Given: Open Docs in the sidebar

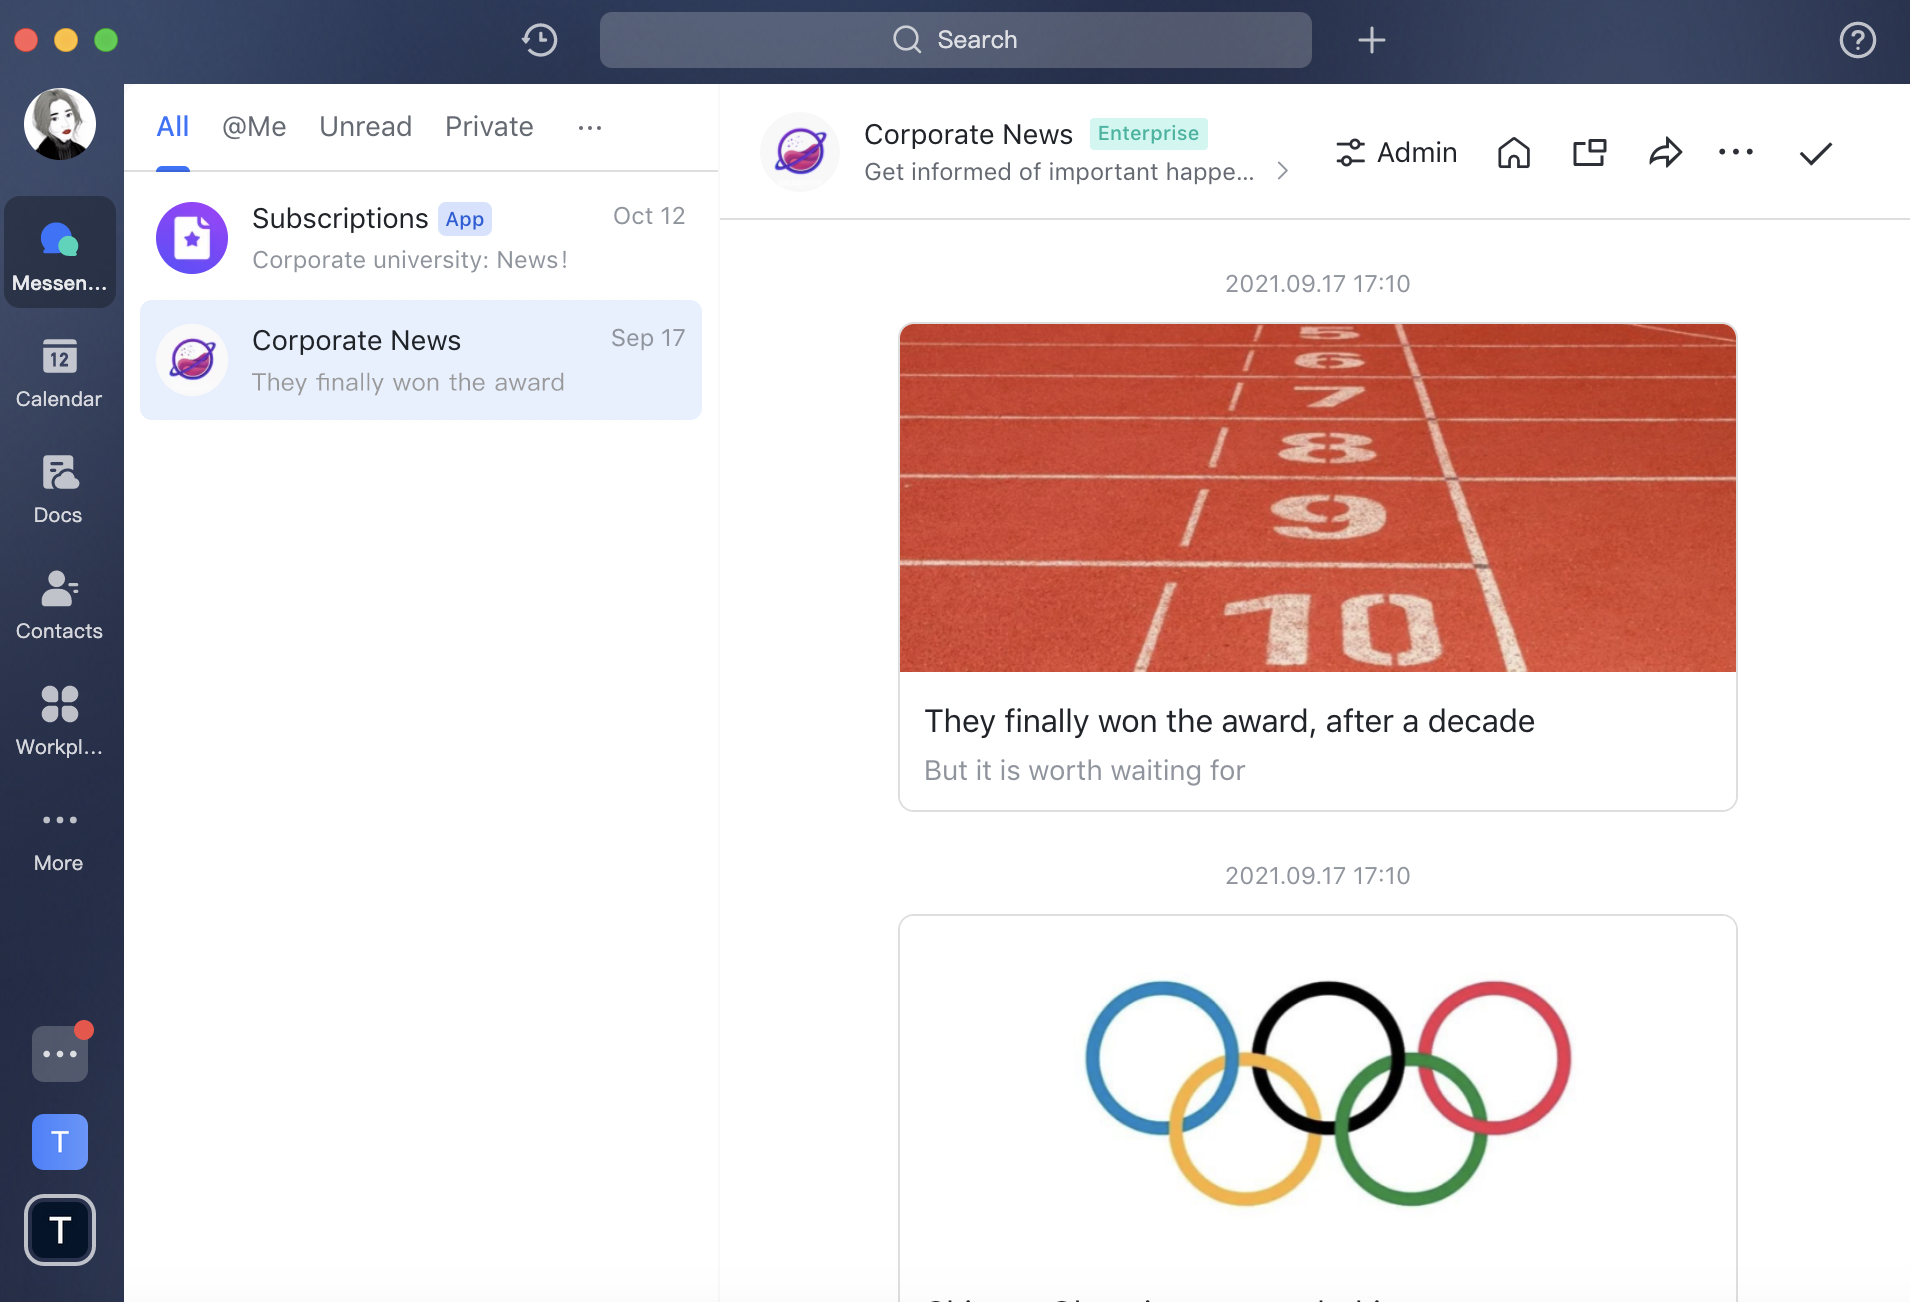Looking at the screenshot, I should [59, 490].
